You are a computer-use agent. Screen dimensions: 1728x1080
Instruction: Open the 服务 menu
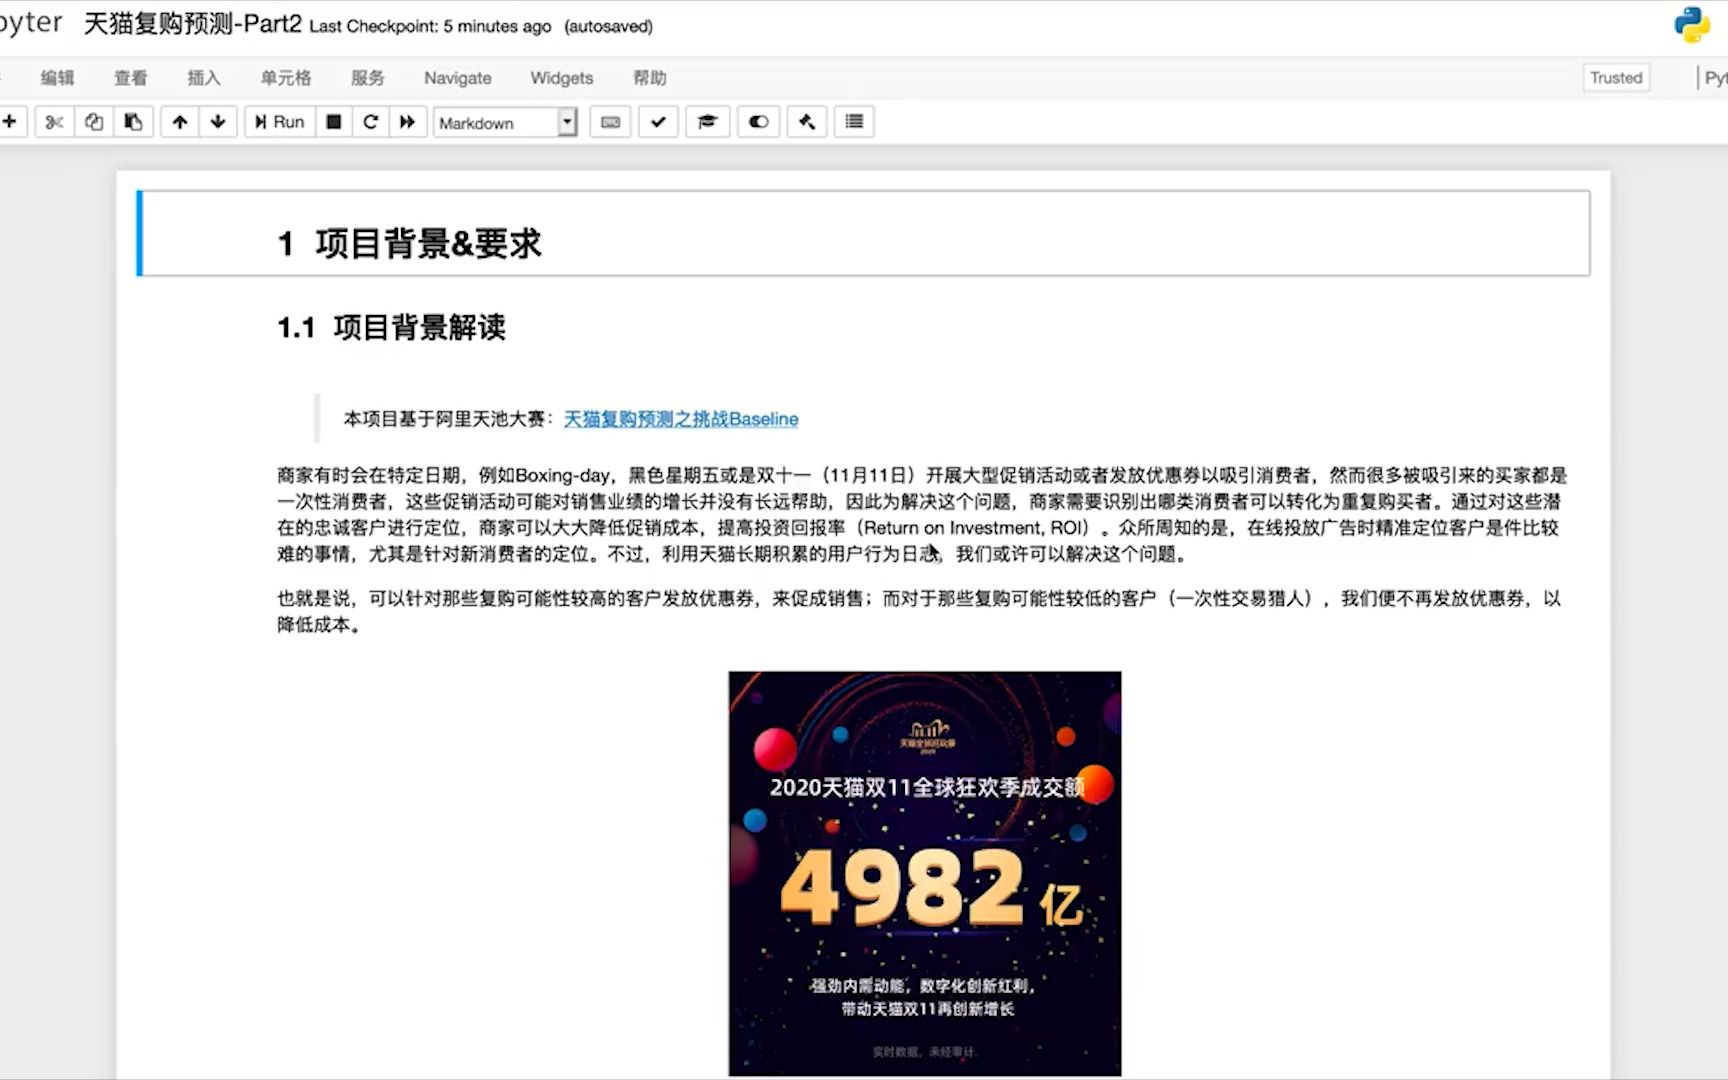[x=367, y=78]
